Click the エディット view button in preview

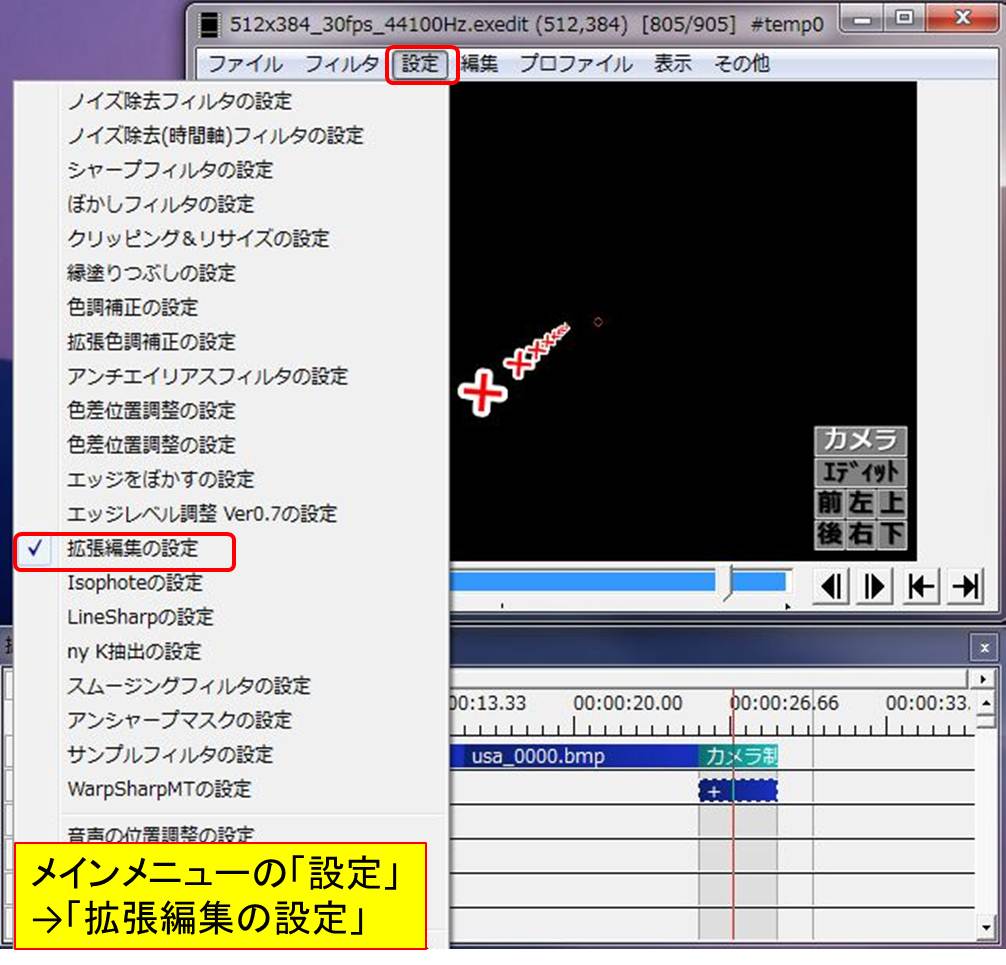point(860,472)
